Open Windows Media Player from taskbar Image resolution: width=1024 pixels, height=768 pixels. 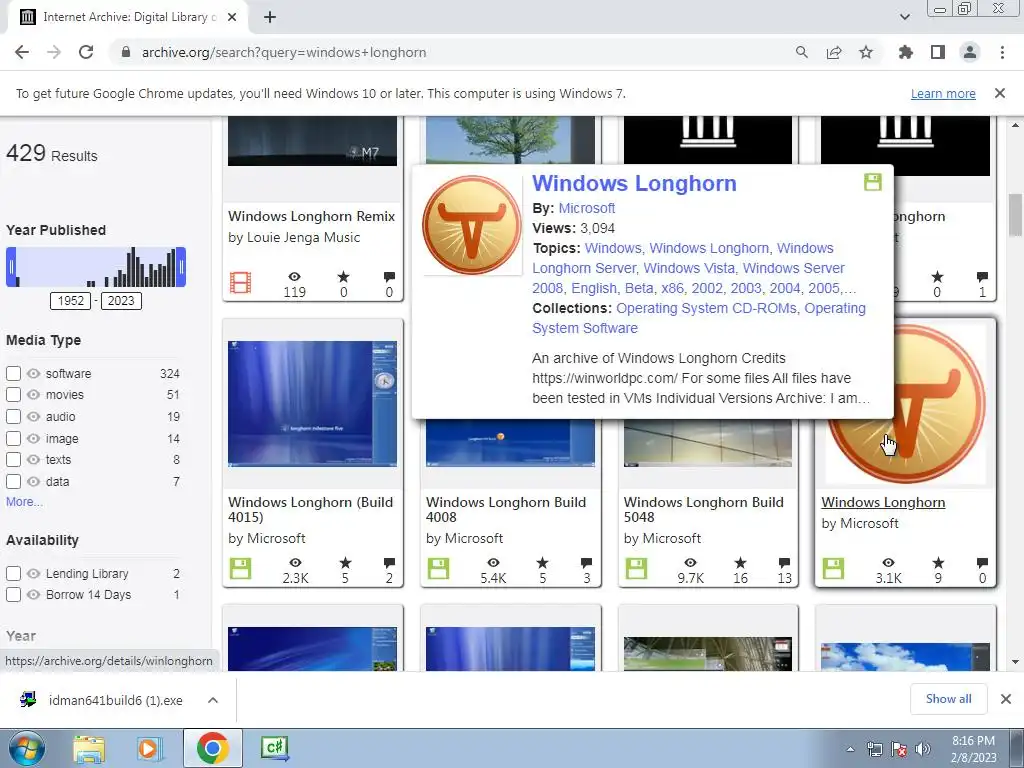[x=150, y=748]
